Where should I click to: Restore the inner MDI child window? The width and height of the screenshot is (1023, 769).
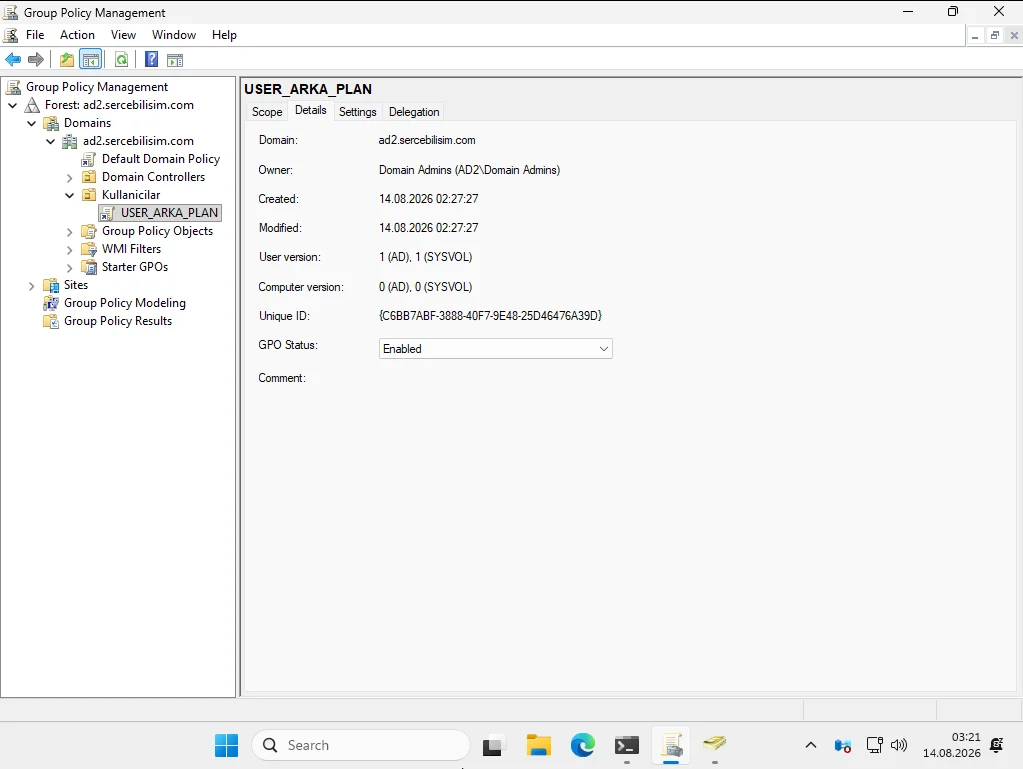coord(994,36)
